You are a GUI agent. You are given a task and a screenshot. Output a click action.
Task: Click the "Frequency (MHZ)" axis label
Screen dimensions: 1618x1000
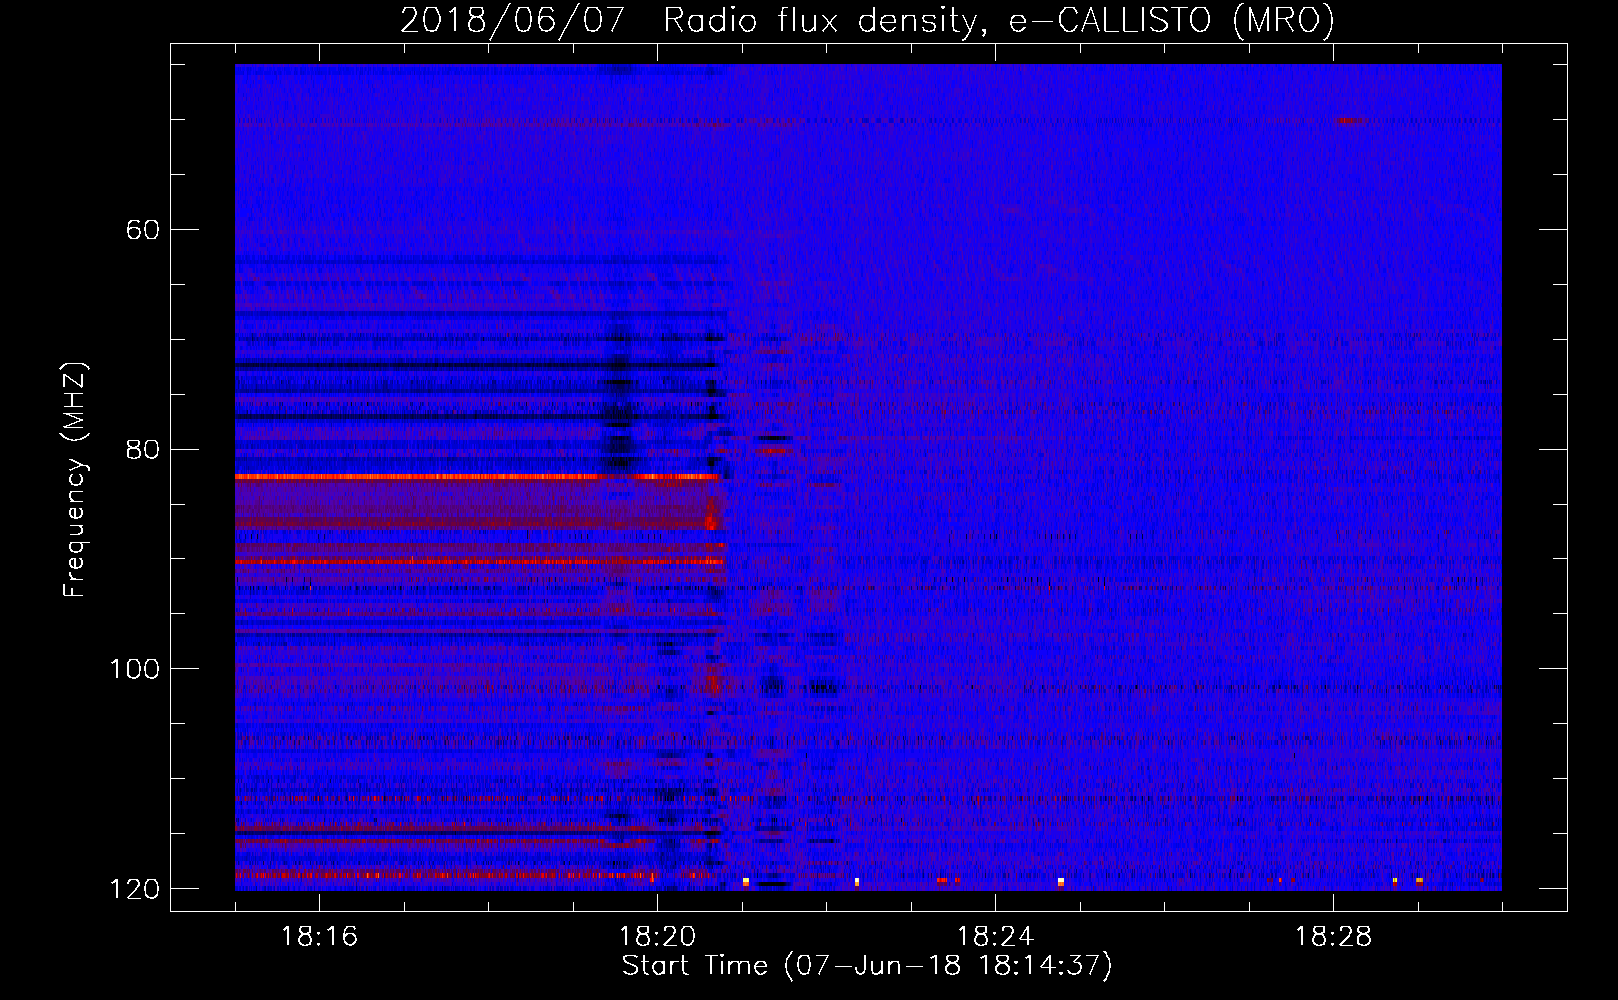coord(75,480)
